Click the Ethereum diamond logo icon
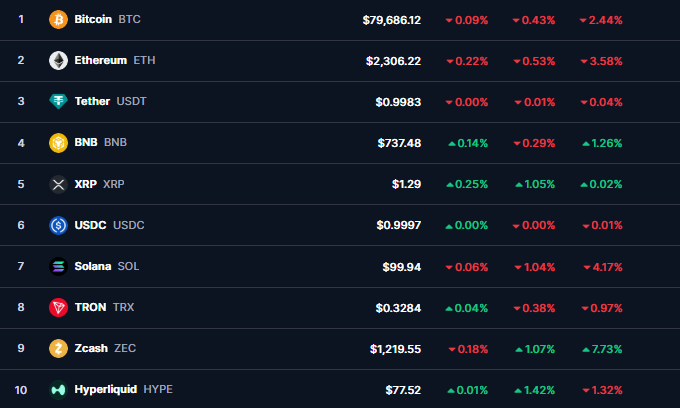This screenshot has height=408, width=680. coord(58,60)
